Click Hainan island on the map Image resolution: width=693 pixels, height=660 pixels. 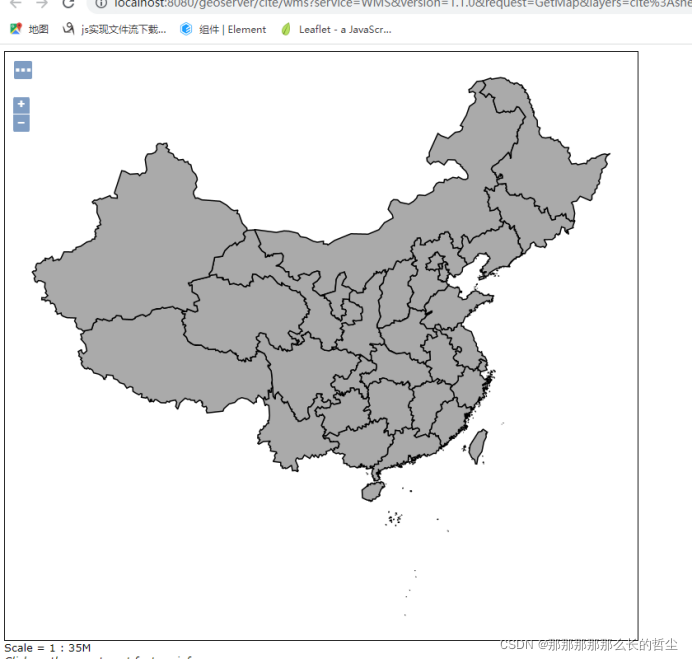pos(372,492)
